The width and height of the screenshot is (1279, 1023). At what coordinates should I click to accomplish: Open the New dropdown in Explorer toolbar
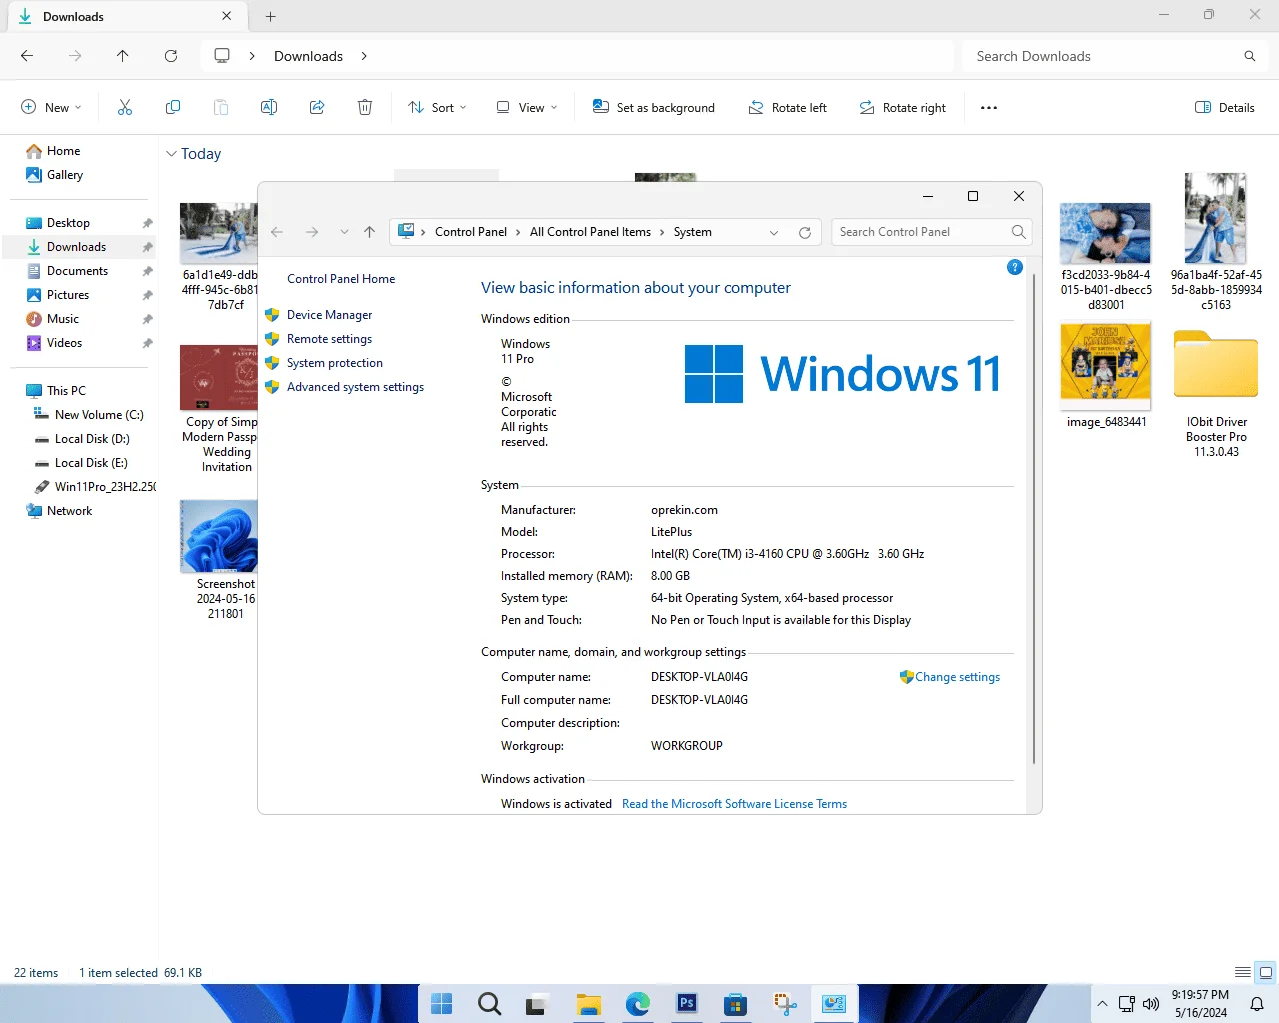coord(51,107)
